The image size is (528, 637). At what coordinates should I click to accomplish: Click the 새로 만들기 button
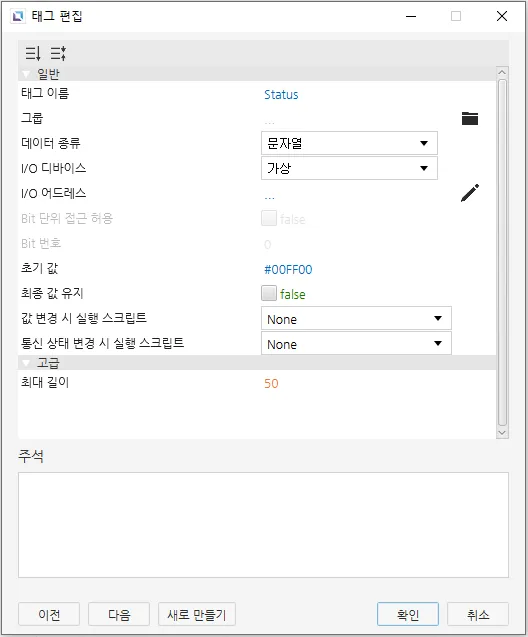(197, 614)
